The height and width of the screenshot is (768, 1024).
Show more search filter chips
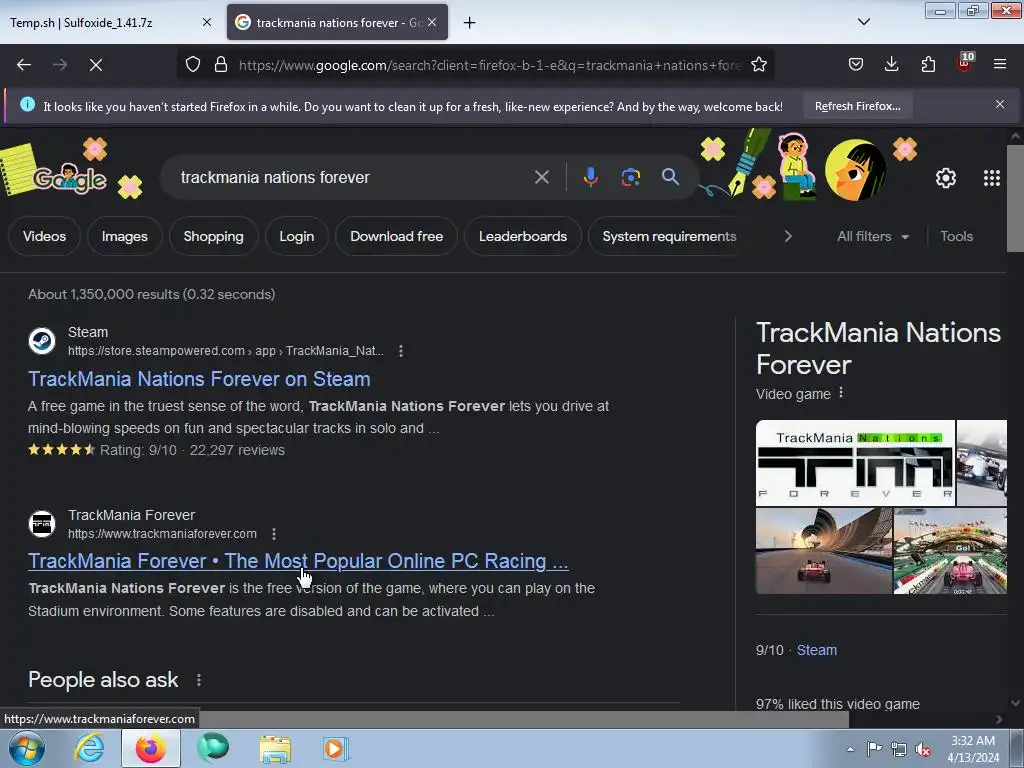click(788, 236)
